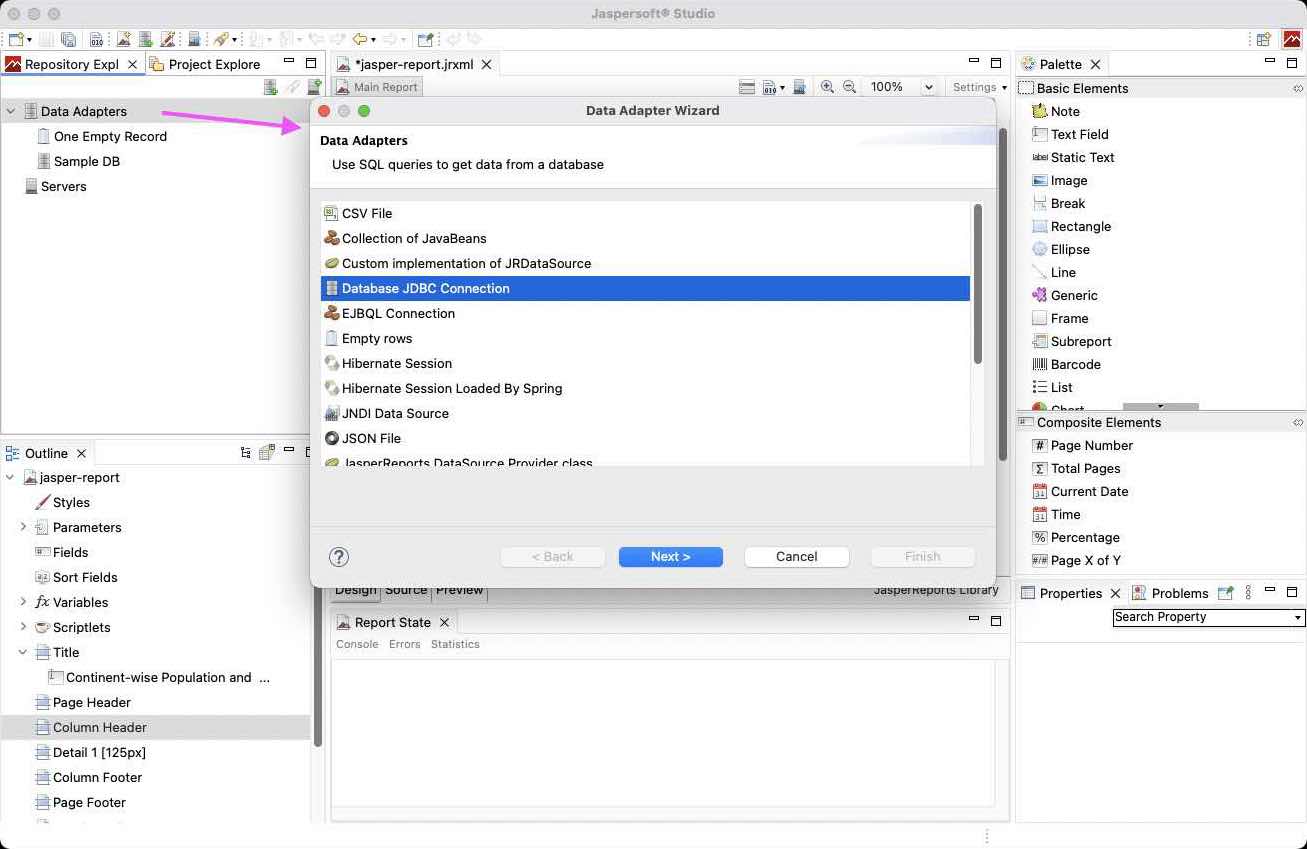This screenshot has width=1307, height=849.
Task: Select the Percentage composite element
Action: [x=1076, y=537]
